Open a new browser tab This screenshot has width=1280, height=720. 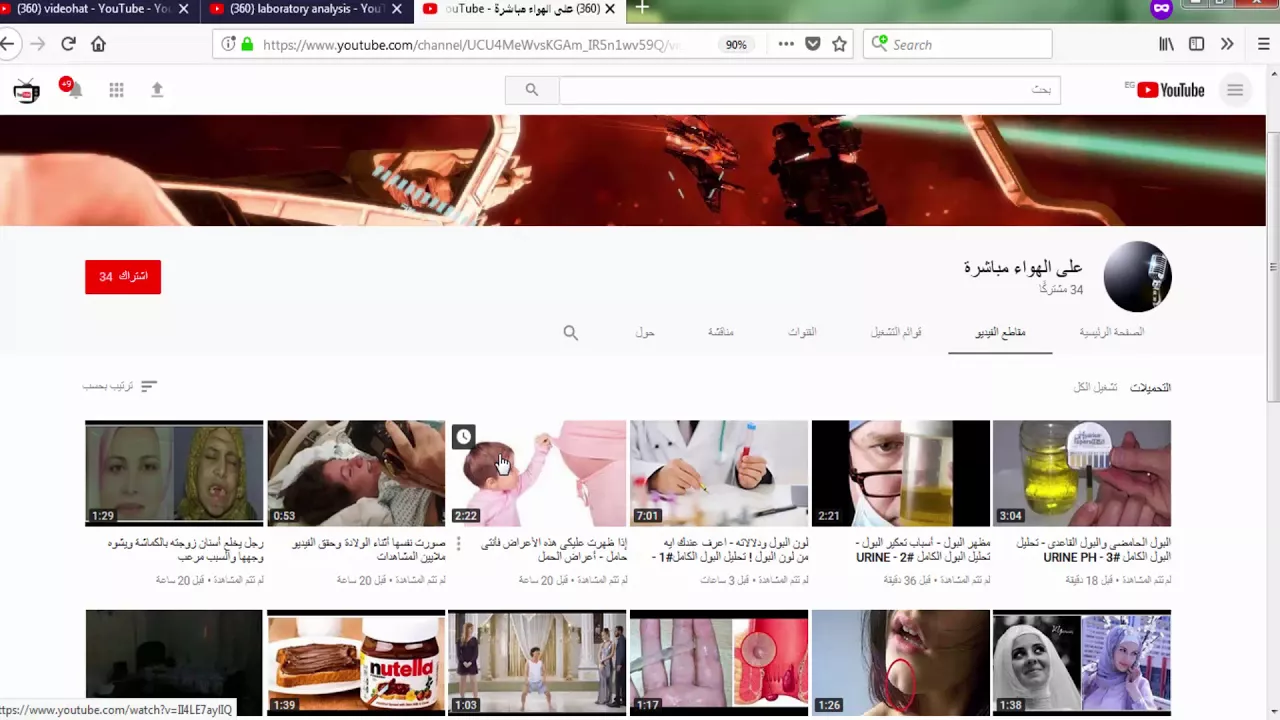click(x=642, y=8)
